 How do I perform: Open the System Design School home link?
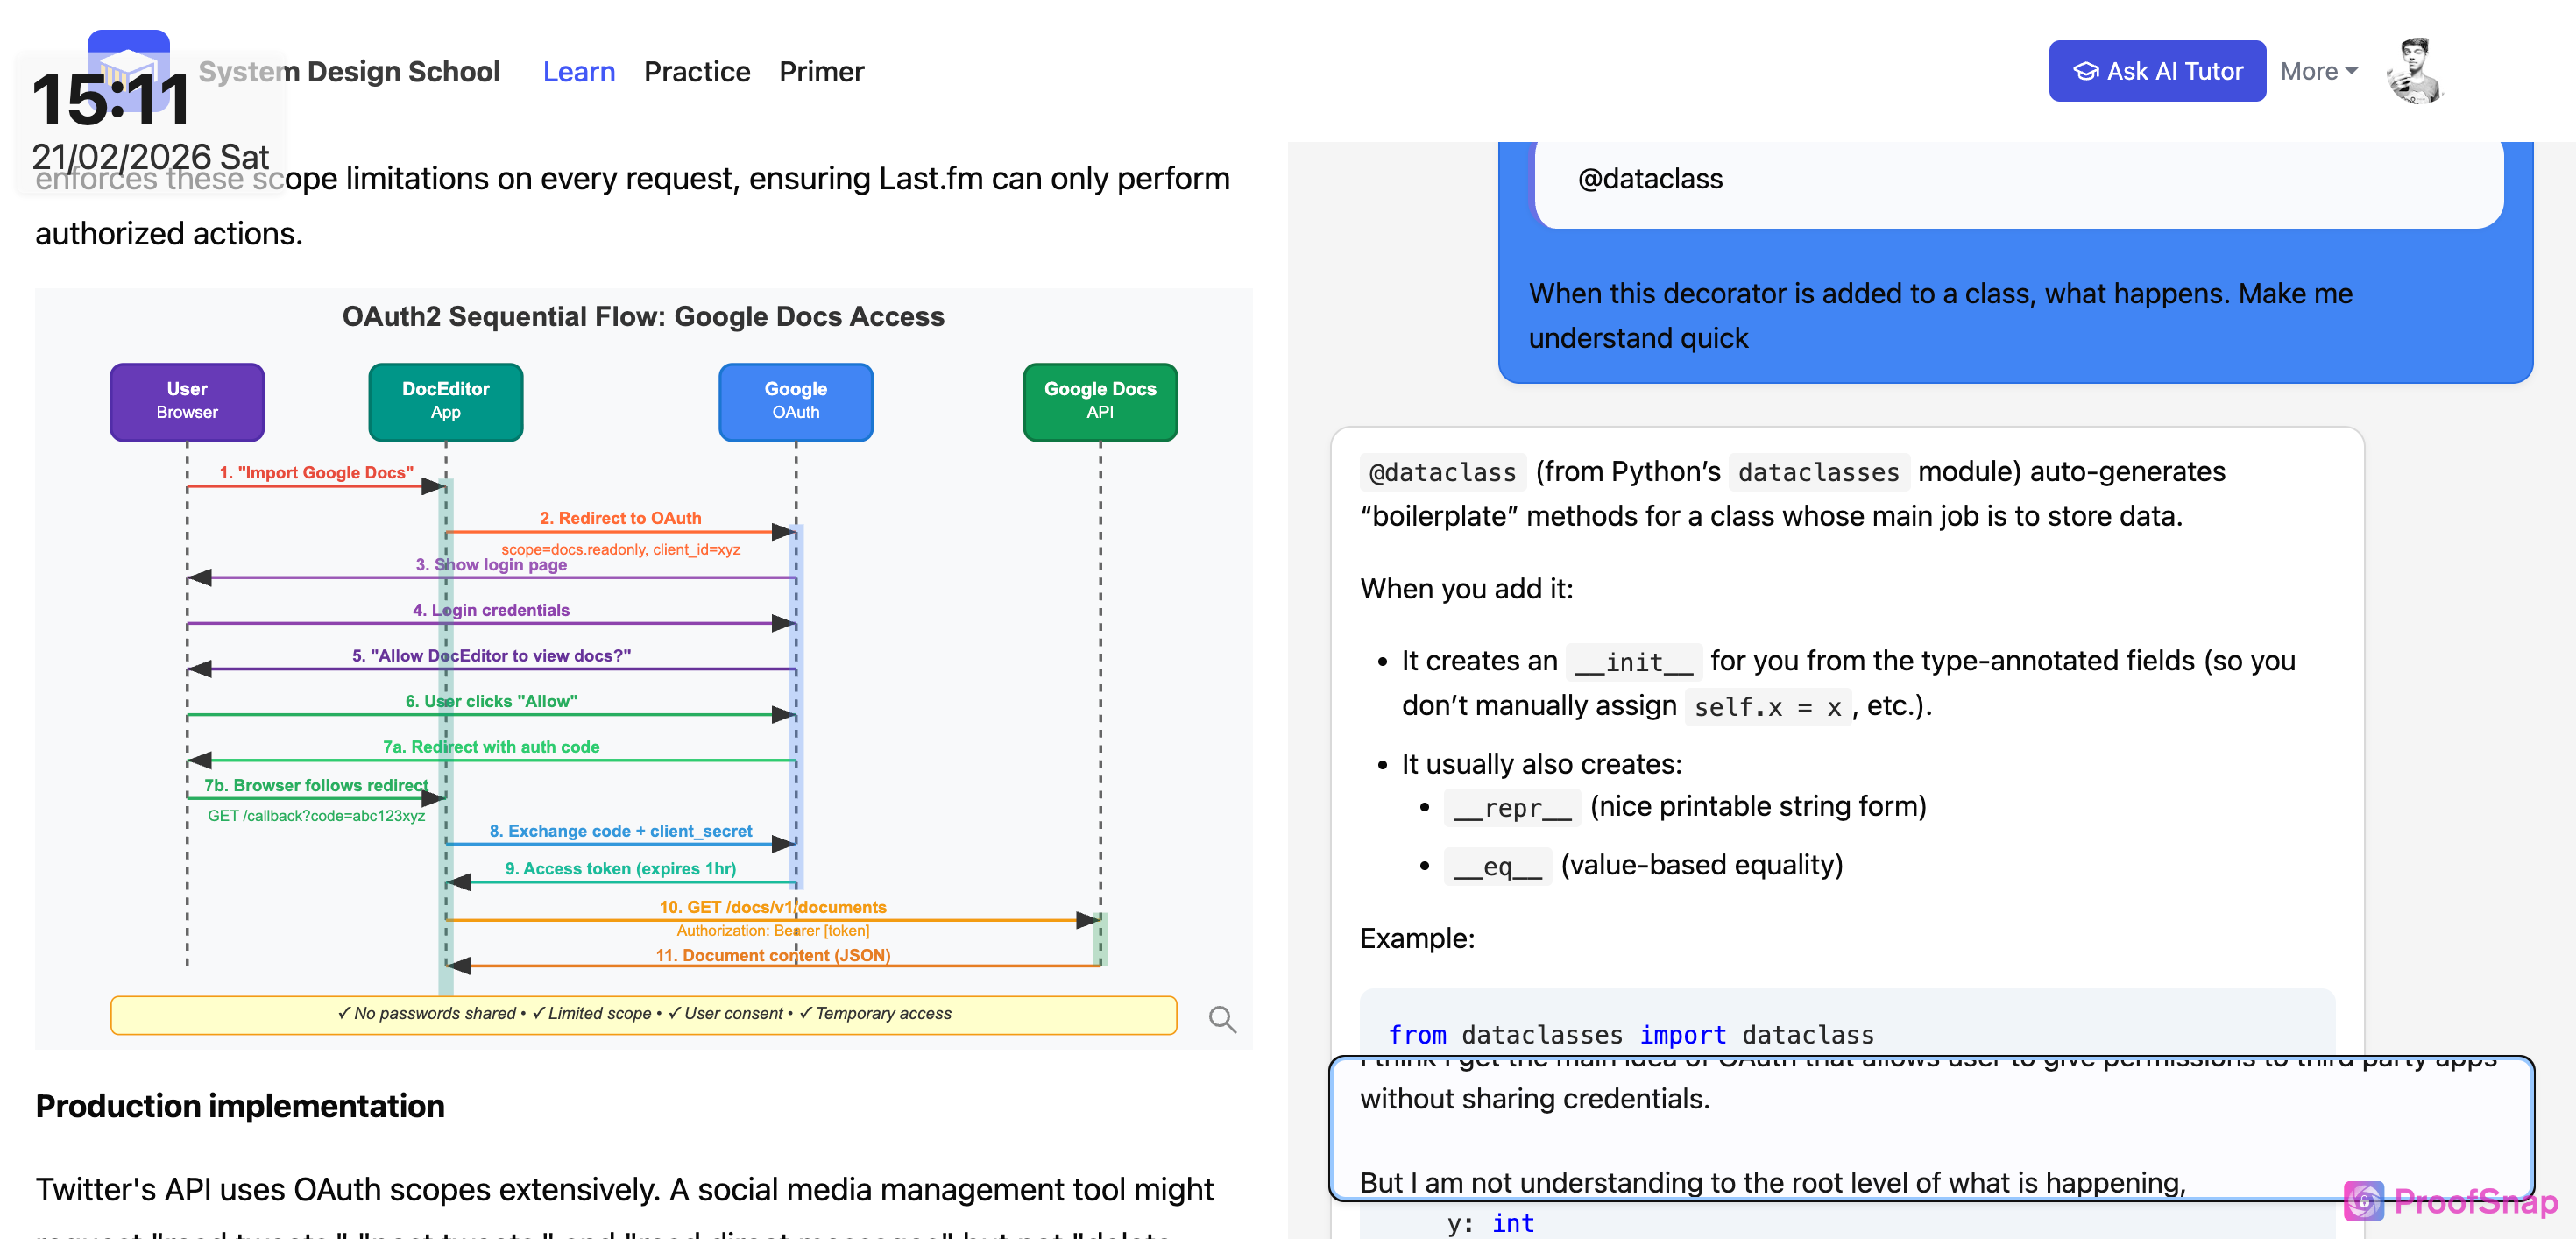[x=349, y=72]
